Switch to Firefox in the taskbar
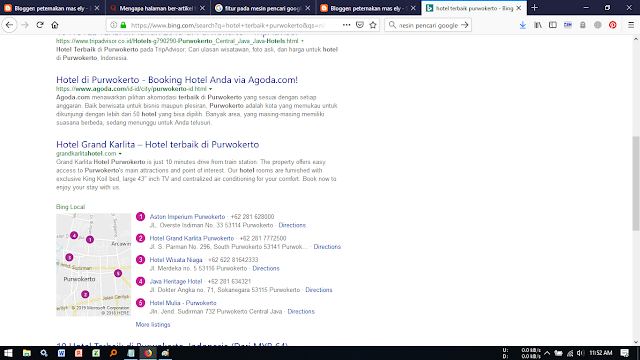This screenshot has width=640, height=360. [148, 353]
